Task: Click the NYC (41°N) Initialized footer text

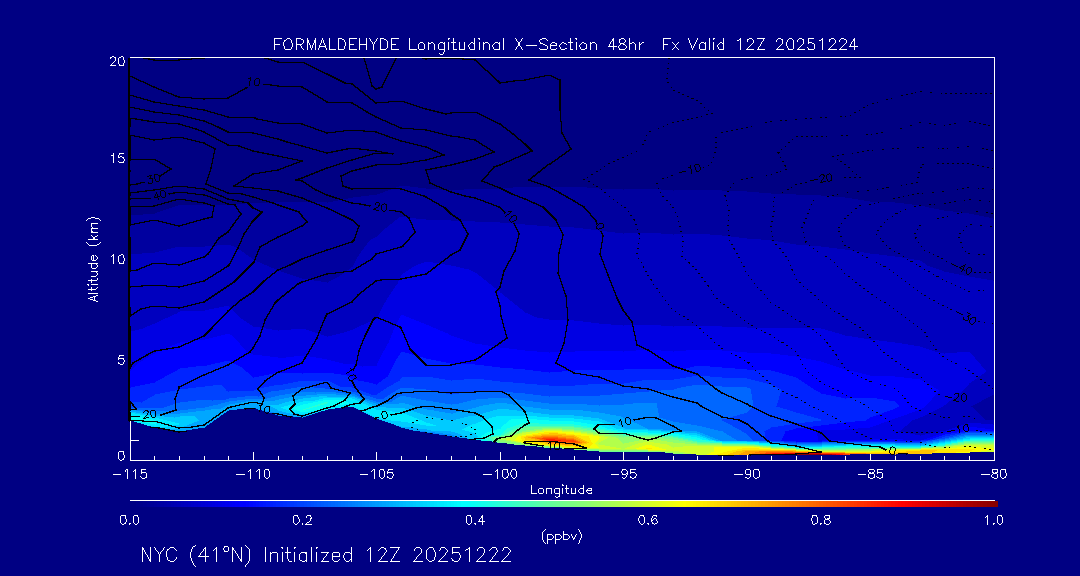Action: pos(326,555)
